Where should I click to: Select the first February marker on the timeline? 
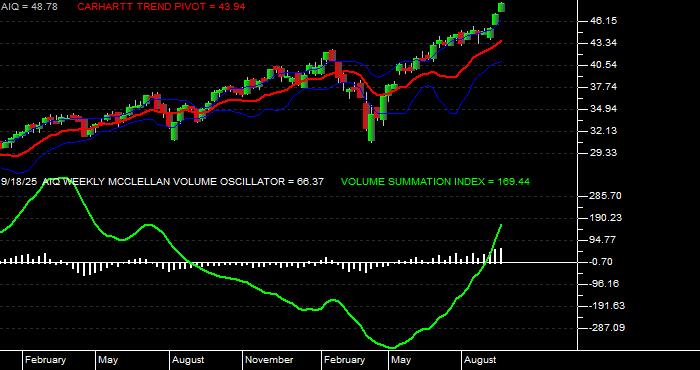[x=45, y=360]
